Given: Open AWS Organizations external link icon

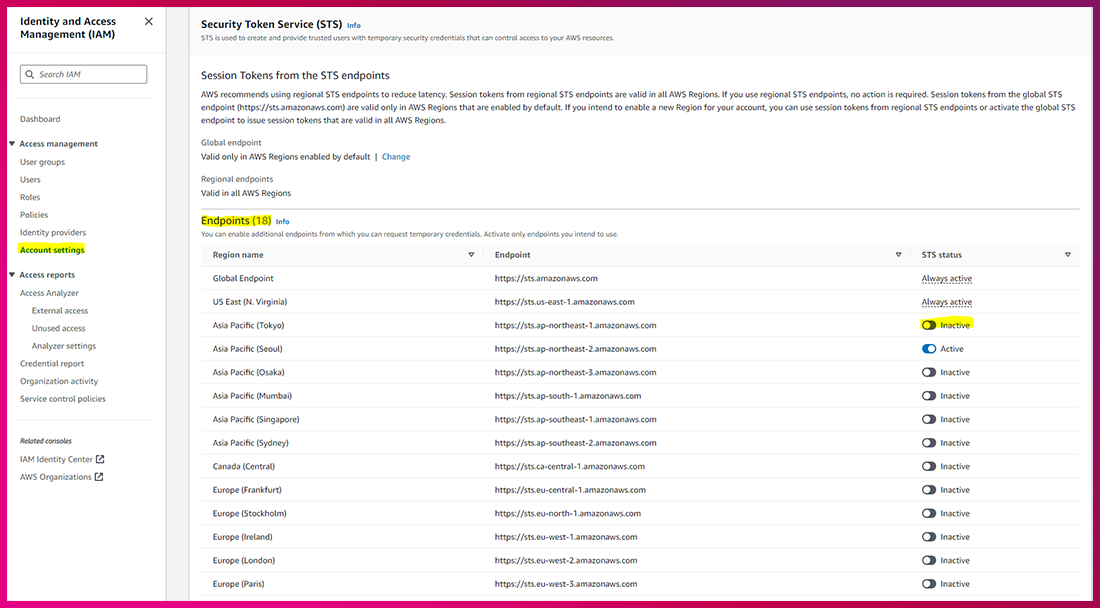Looking at the screenshot, I should [99, 477].
